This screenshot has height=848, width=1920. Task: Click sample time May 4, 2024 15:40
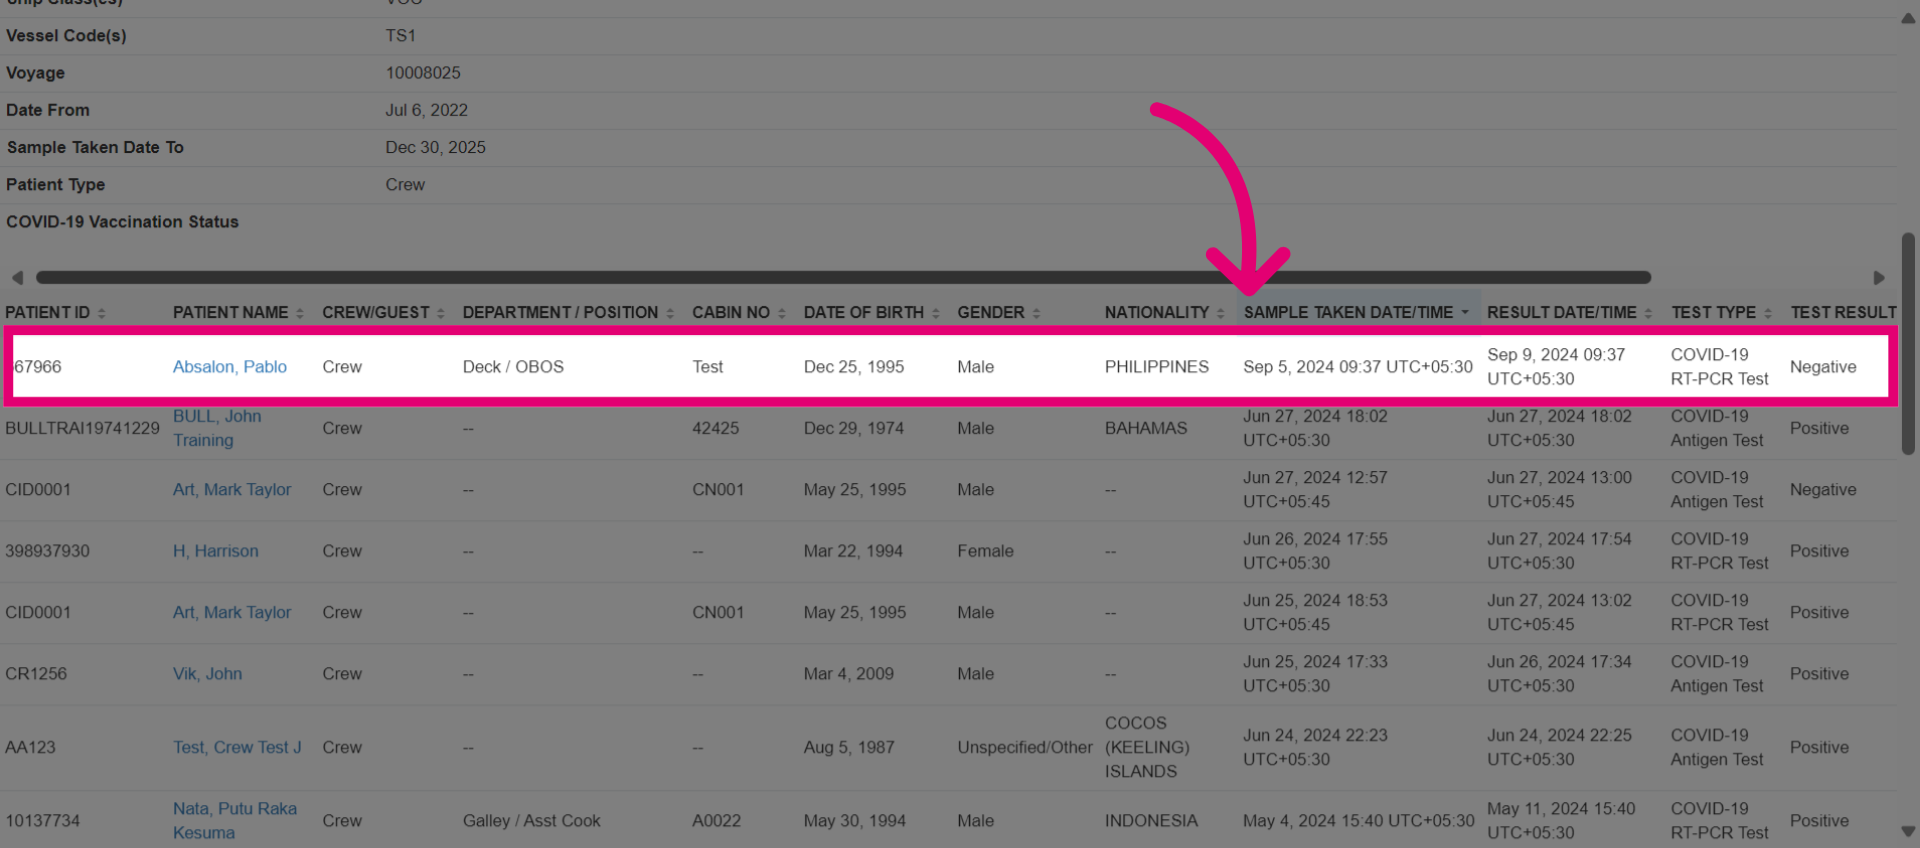coord(1359,820)
